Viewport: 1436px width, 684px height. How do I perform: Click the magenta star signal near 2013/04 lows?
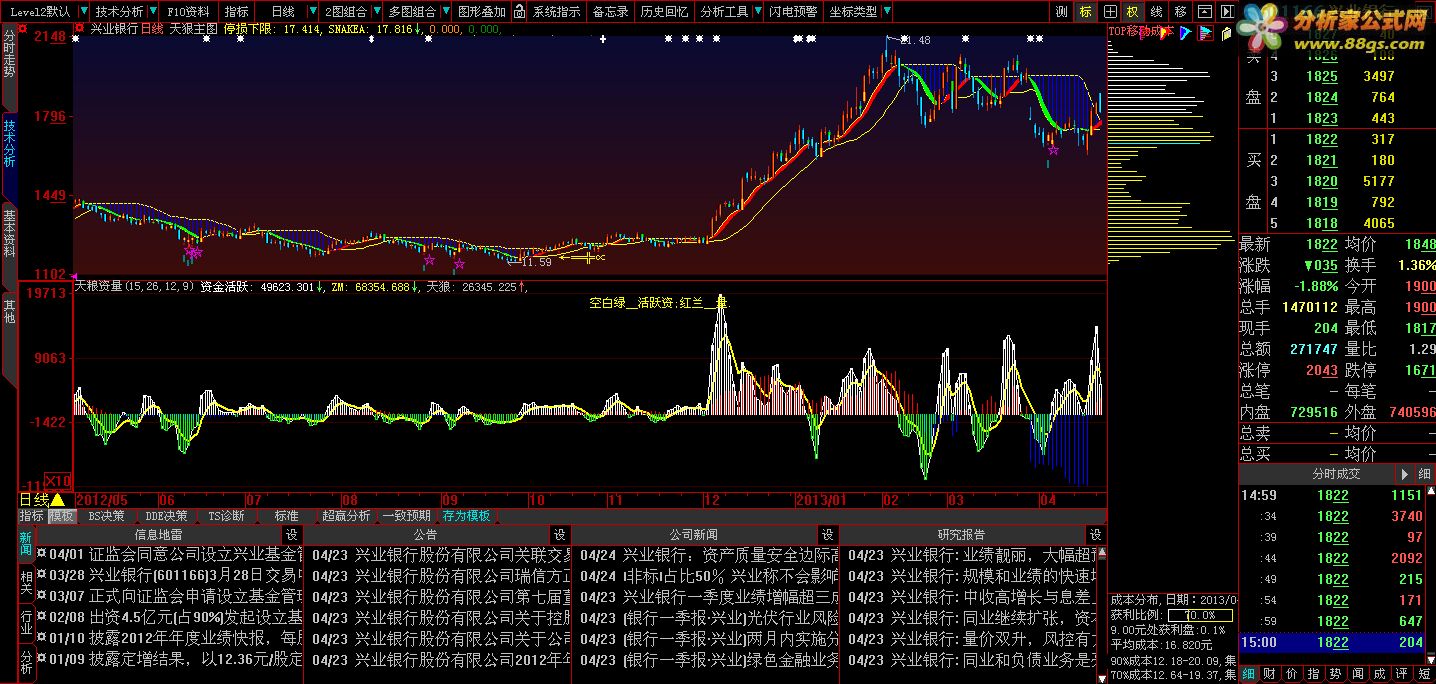tap(1053, 150)
